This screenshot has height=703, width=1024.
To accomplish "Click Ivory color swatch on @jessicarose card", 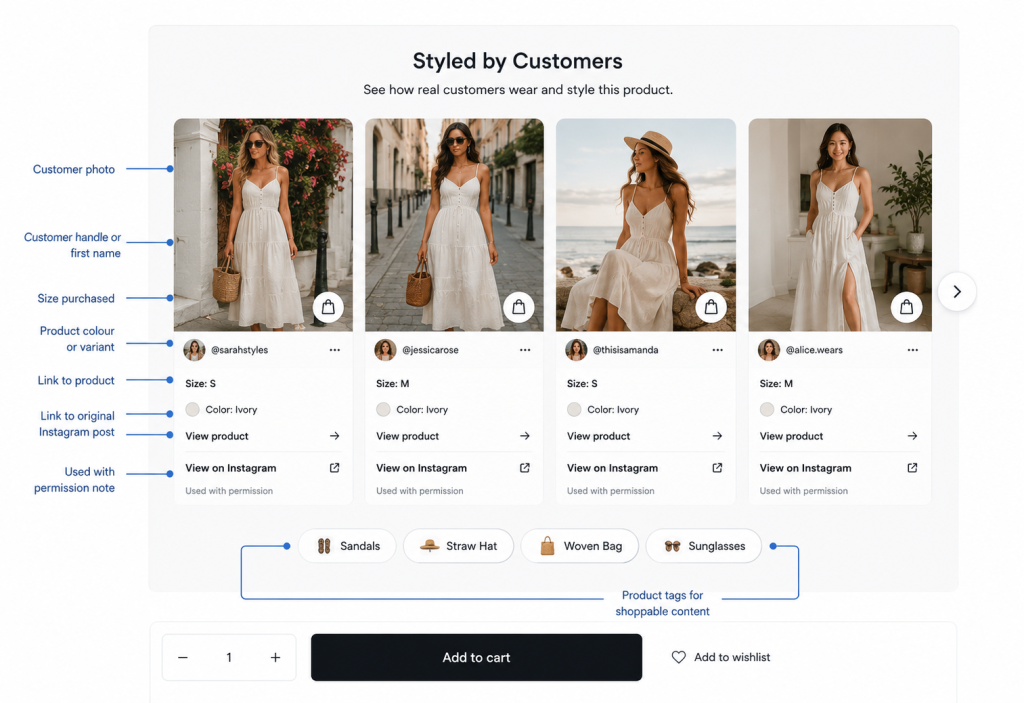I will click(x=383, y=410).
